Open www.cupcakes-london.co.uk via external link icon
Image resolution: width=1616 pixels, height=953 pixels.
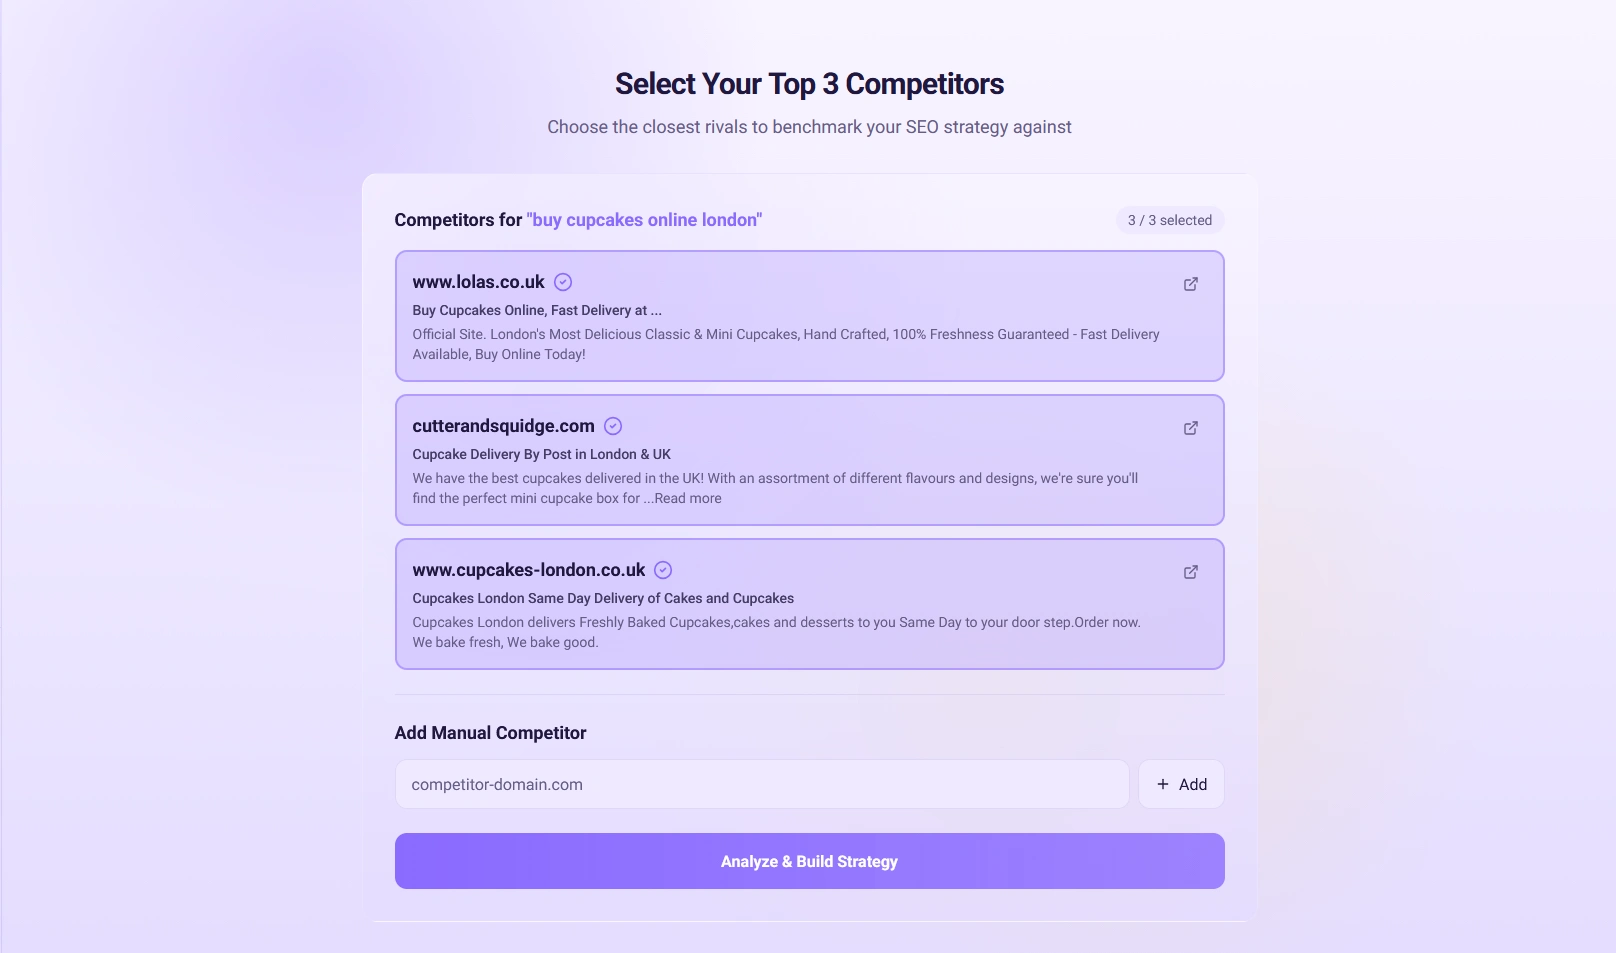point(1191,572)
